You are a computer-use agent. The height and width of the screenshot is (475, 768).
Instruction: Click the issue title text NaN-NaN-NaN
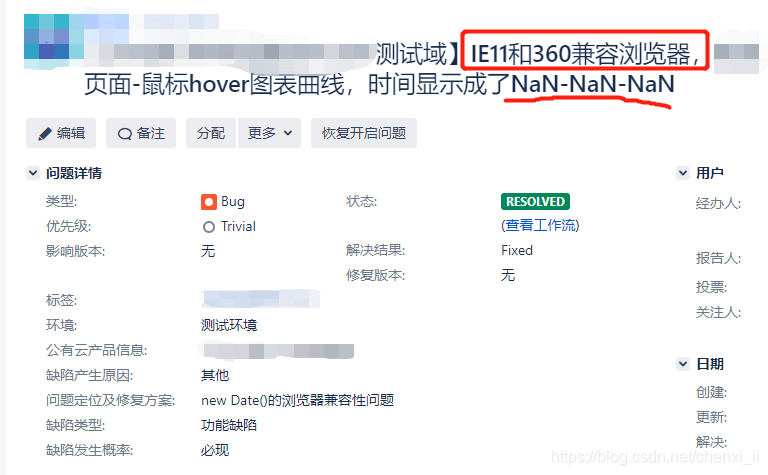point(593,84)
